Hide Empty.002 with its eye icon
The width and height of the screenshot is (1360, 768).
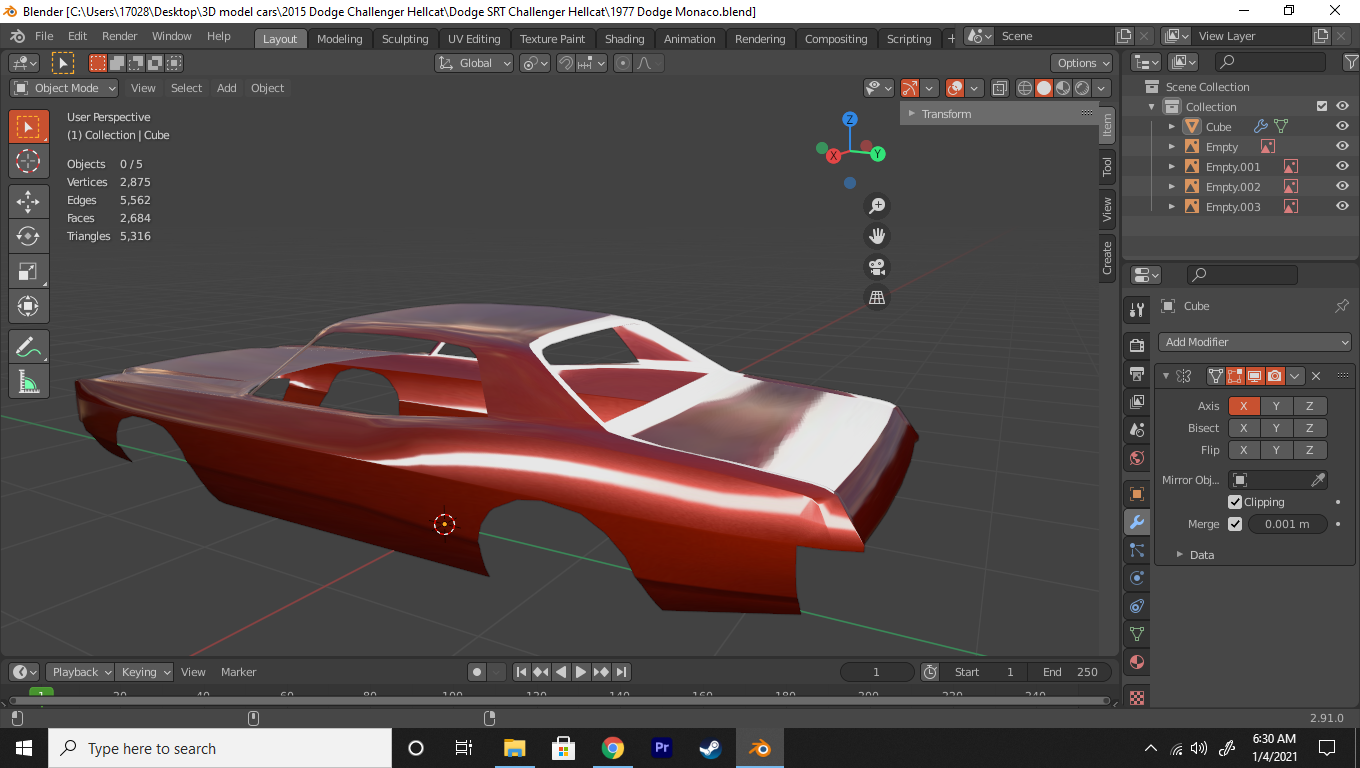[x=1342, y=187]
